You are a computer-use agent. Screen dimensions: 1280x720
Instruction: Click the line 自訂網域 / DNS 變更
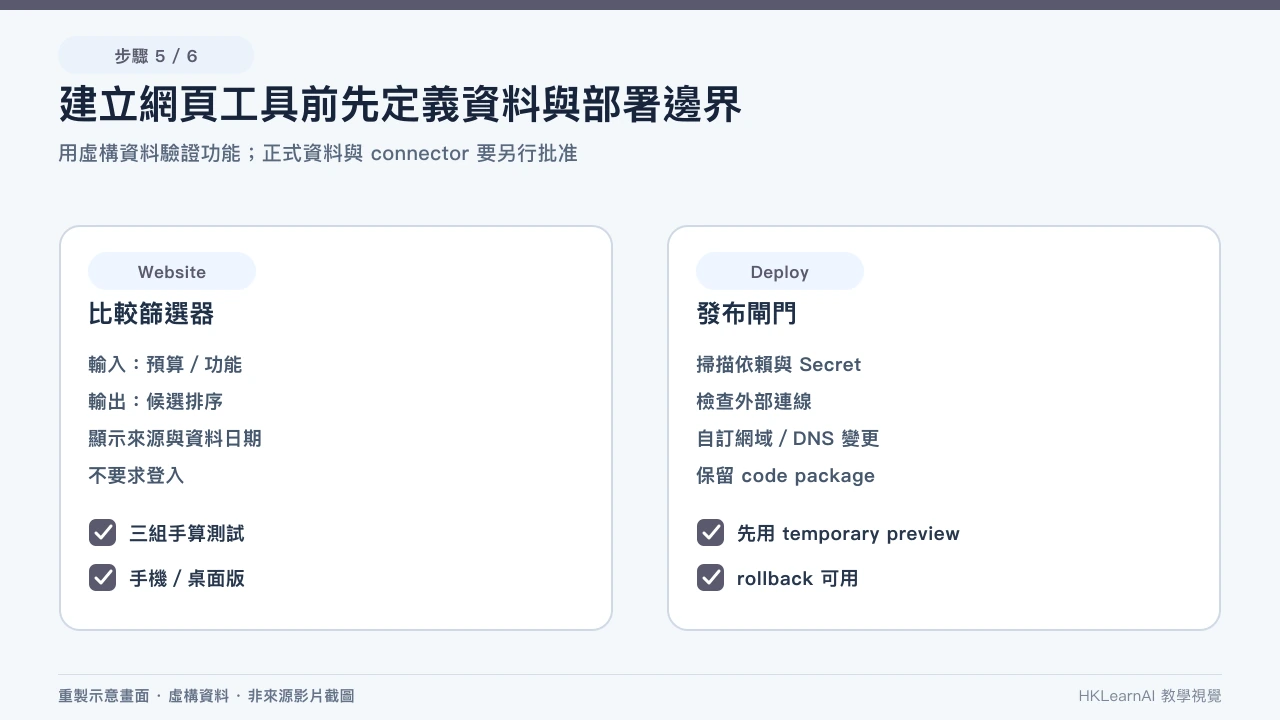click(x=788, y=438)
